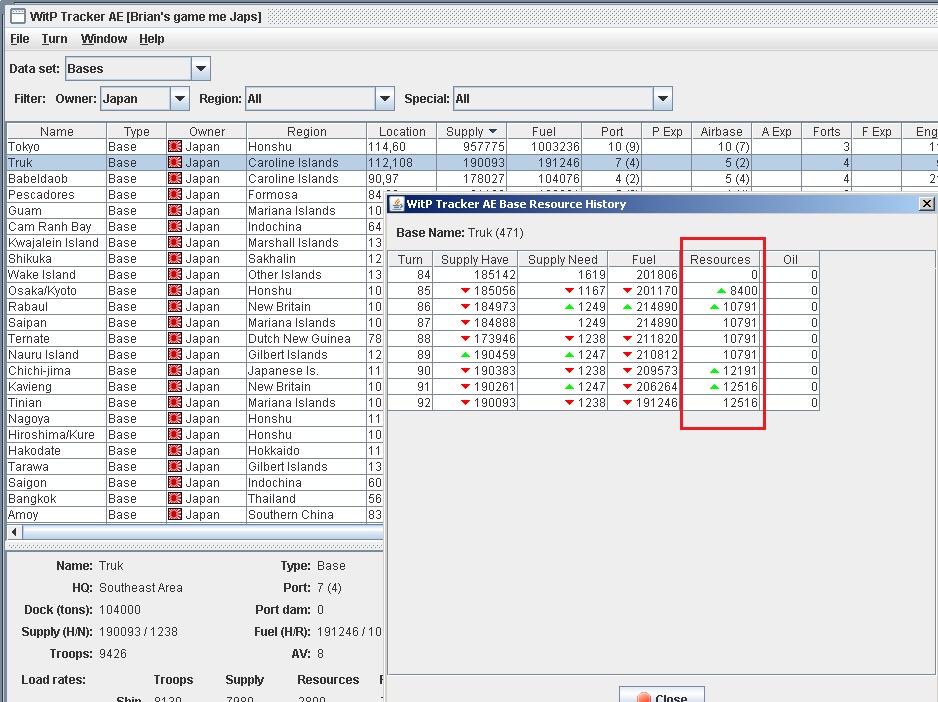Click the Resources column header in history table
The image size is (938, 702).
[720, 260]
